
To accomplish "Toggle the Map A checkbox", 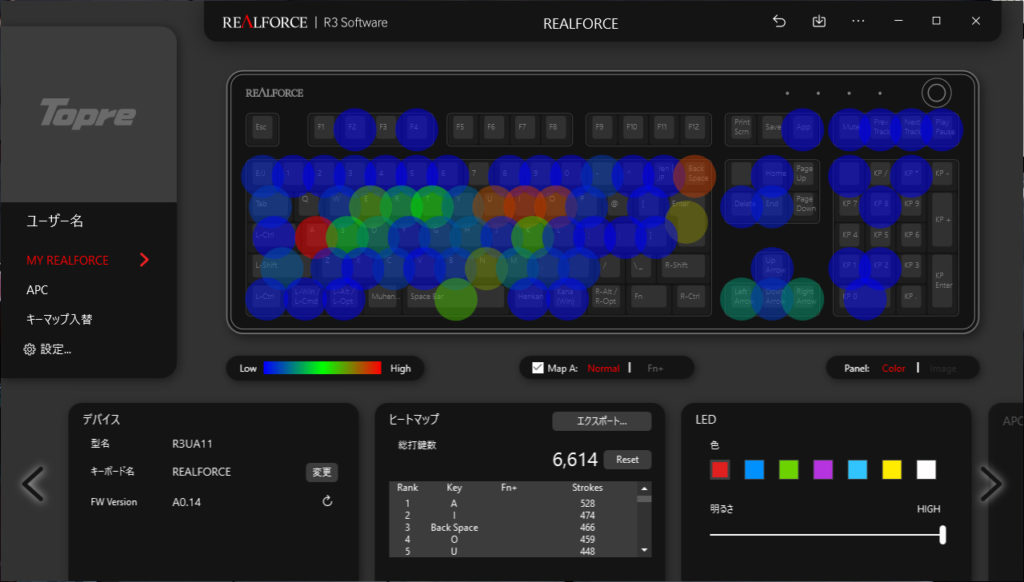I will (538, 368).
